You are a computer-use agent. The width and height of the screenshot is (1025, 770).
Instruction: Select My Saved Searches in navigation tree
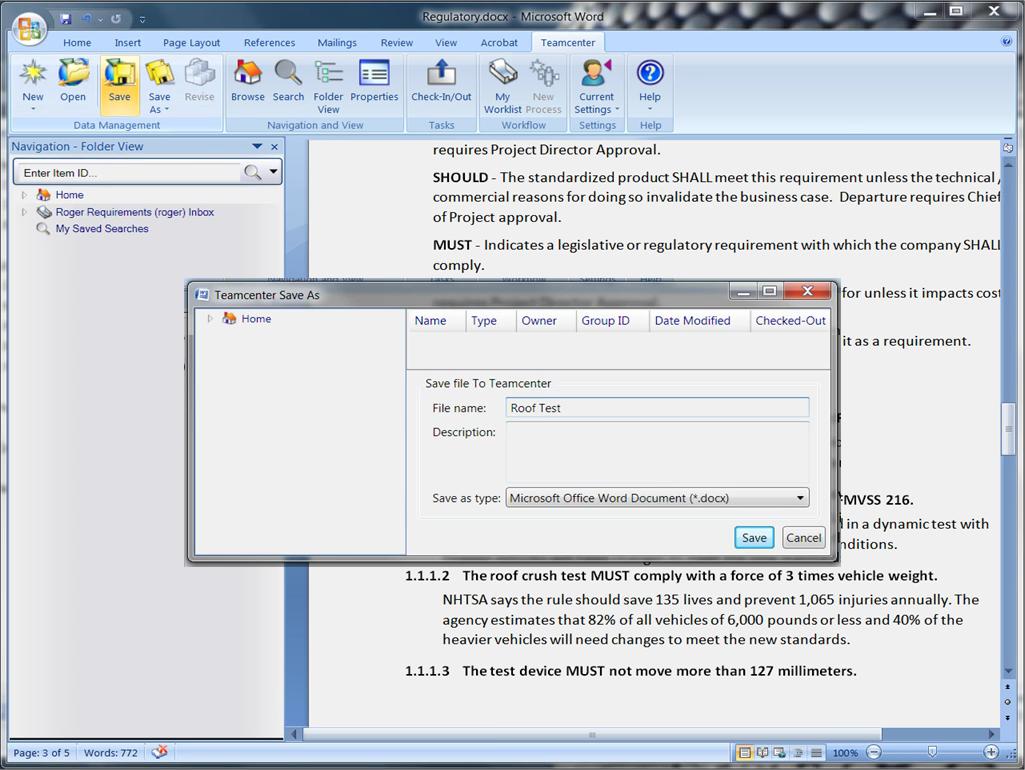pos(101,229)
